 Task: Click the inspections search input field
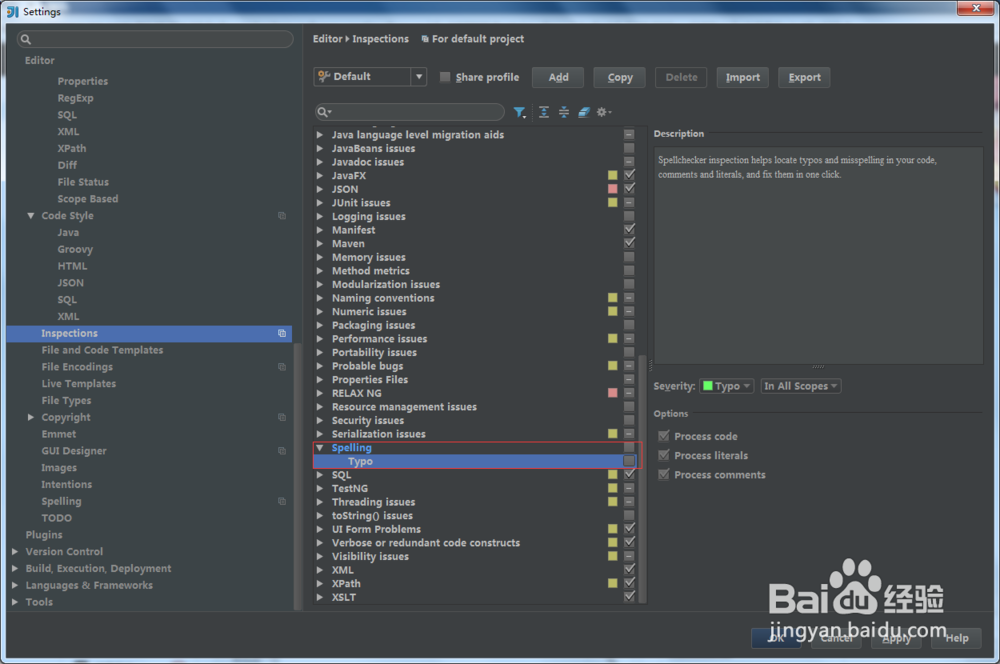click(409, 112)
